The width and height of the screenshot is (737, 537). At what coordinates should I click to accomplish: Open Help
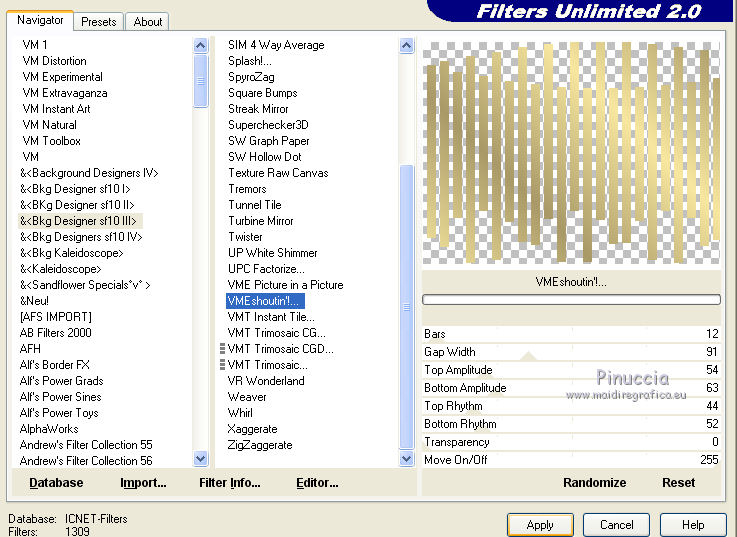pyautogui.click(x=693, y=525)
